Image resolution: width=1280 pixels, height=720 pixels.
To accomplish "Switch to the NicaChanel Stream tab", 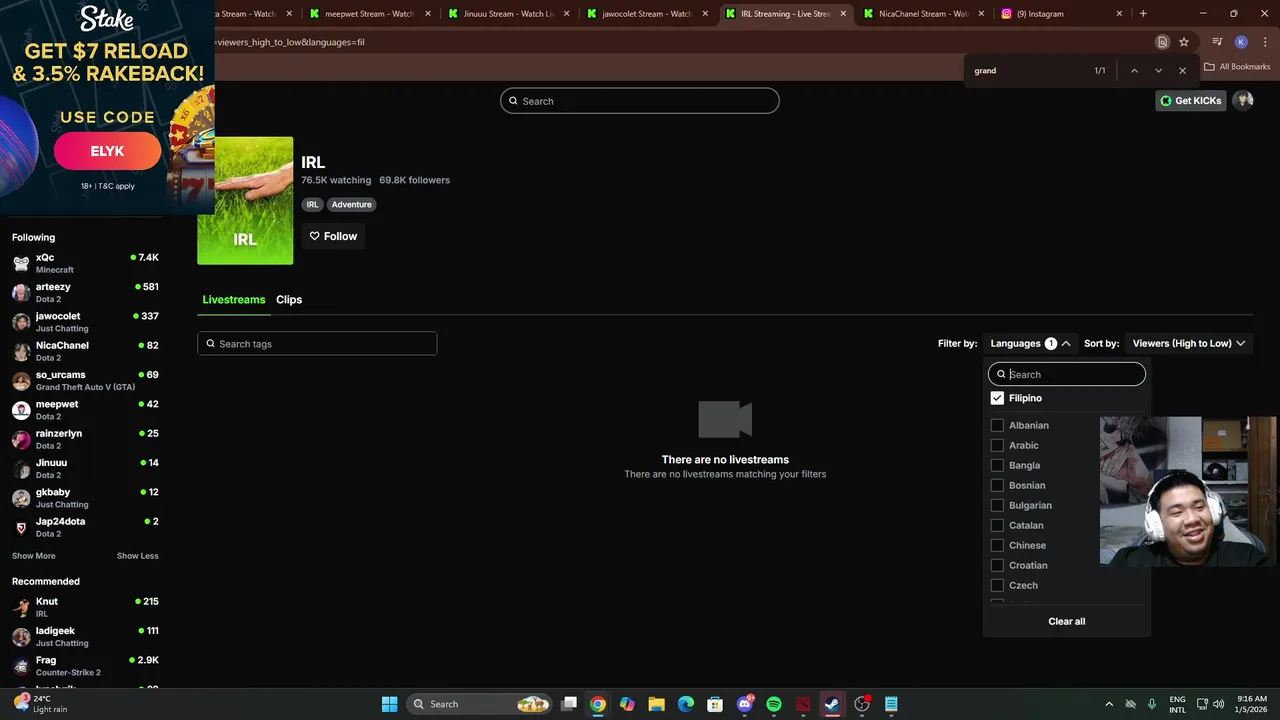I will (923, 14).
